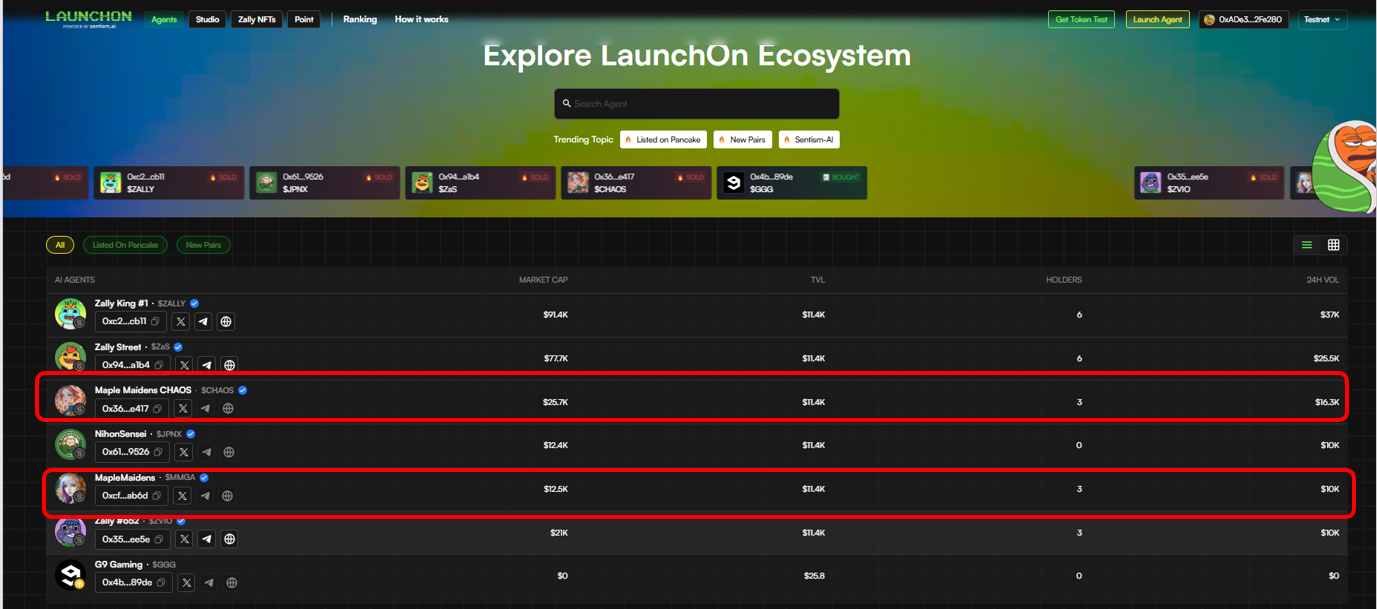Viewport: 1377px width, 609px height.
Task: Open the Agents nav tab
Action: [x=164, y=19]
